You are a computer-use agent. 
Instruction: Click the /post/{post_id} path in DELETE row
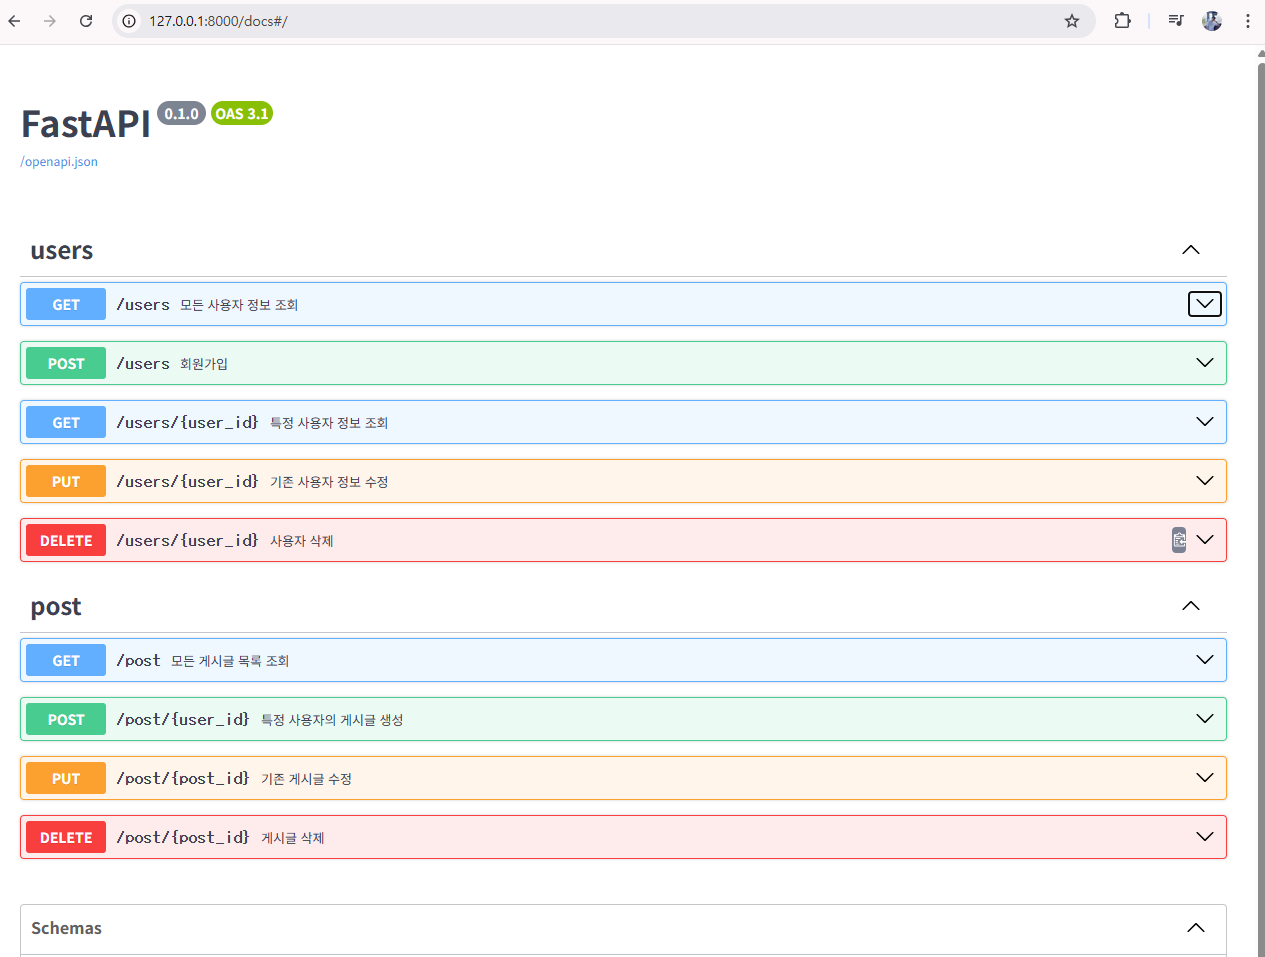[183, 837]
